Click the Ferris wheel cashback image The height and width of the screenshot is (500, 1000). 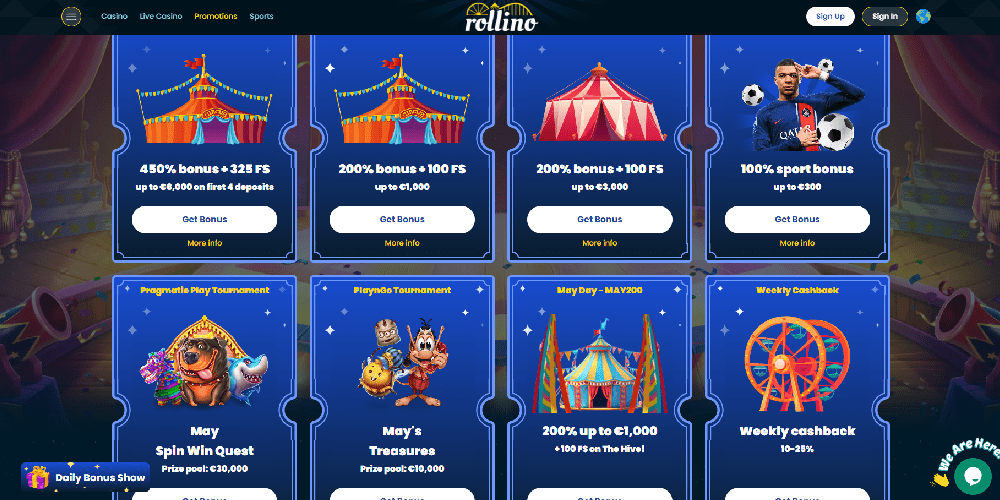tap(797, 364)
